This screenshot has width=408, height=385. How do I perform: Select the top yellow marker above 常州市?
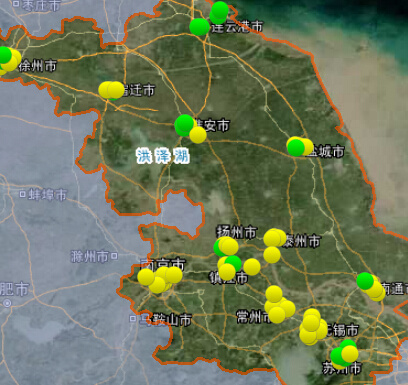click(274, 294)
